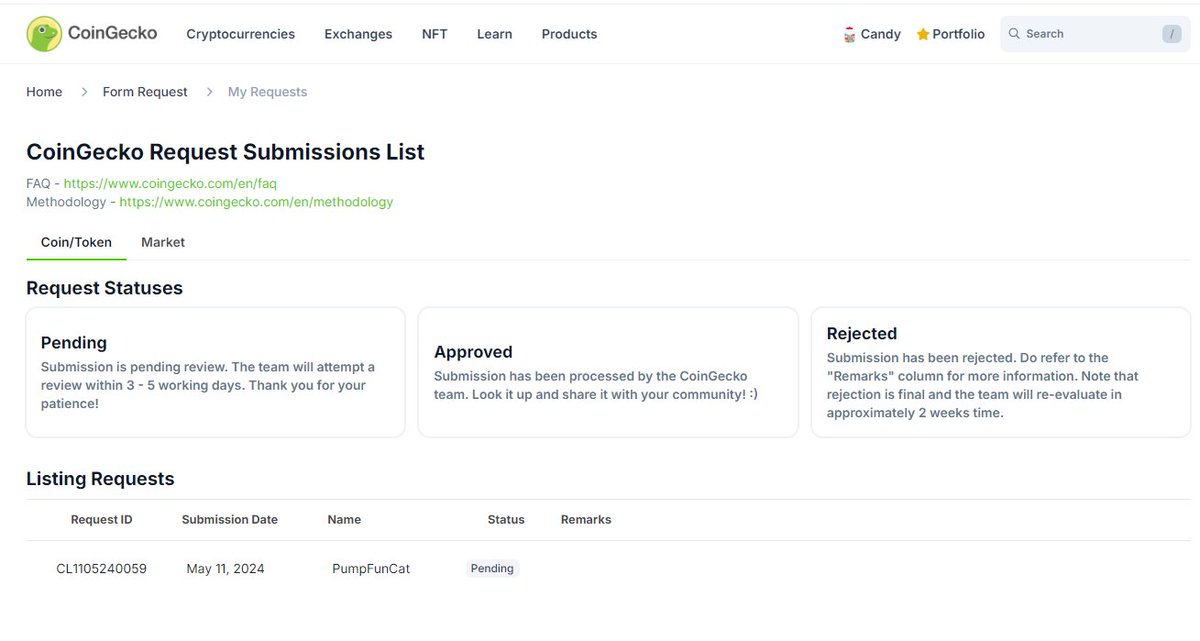This screenshot has height=641, width=1200.
Task: Click the Name column header
Action: [x=344, y=520]
